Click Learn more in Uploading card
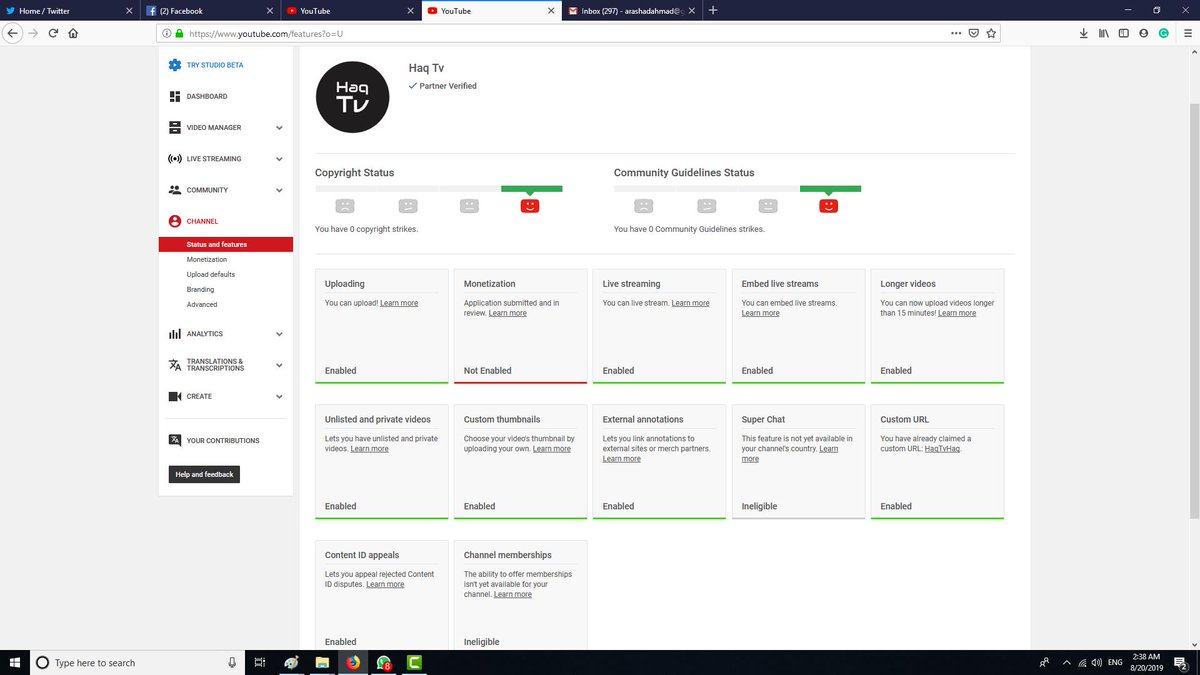Image resolution: width=1200 pixels, height=675 pixels. pos(399,303)
